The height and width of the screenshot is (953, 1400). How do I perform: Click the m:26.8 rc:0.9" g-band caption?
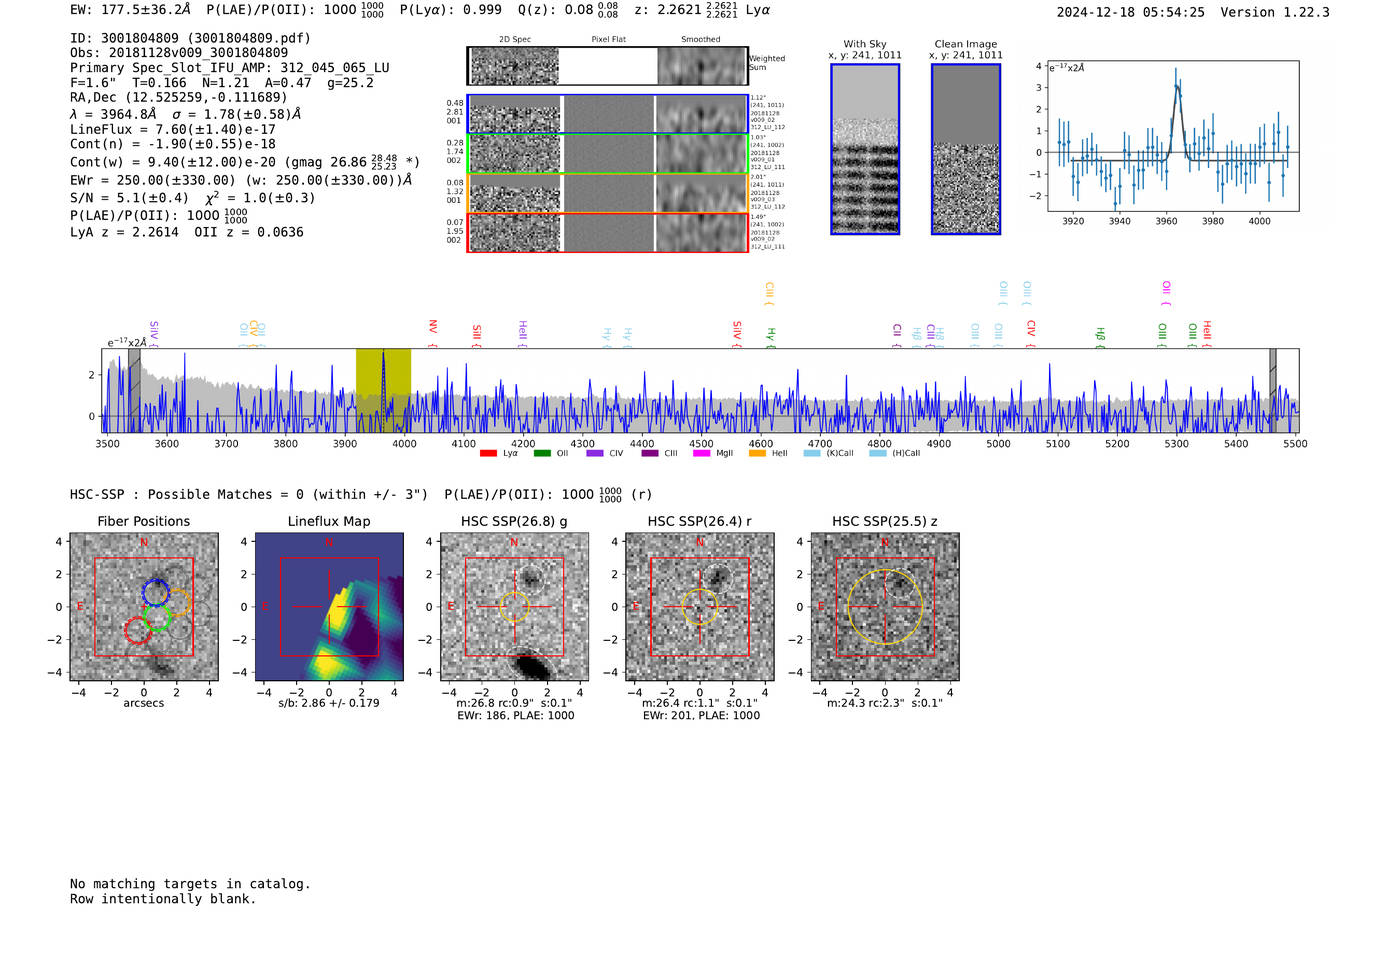click(x=514, y=703)
